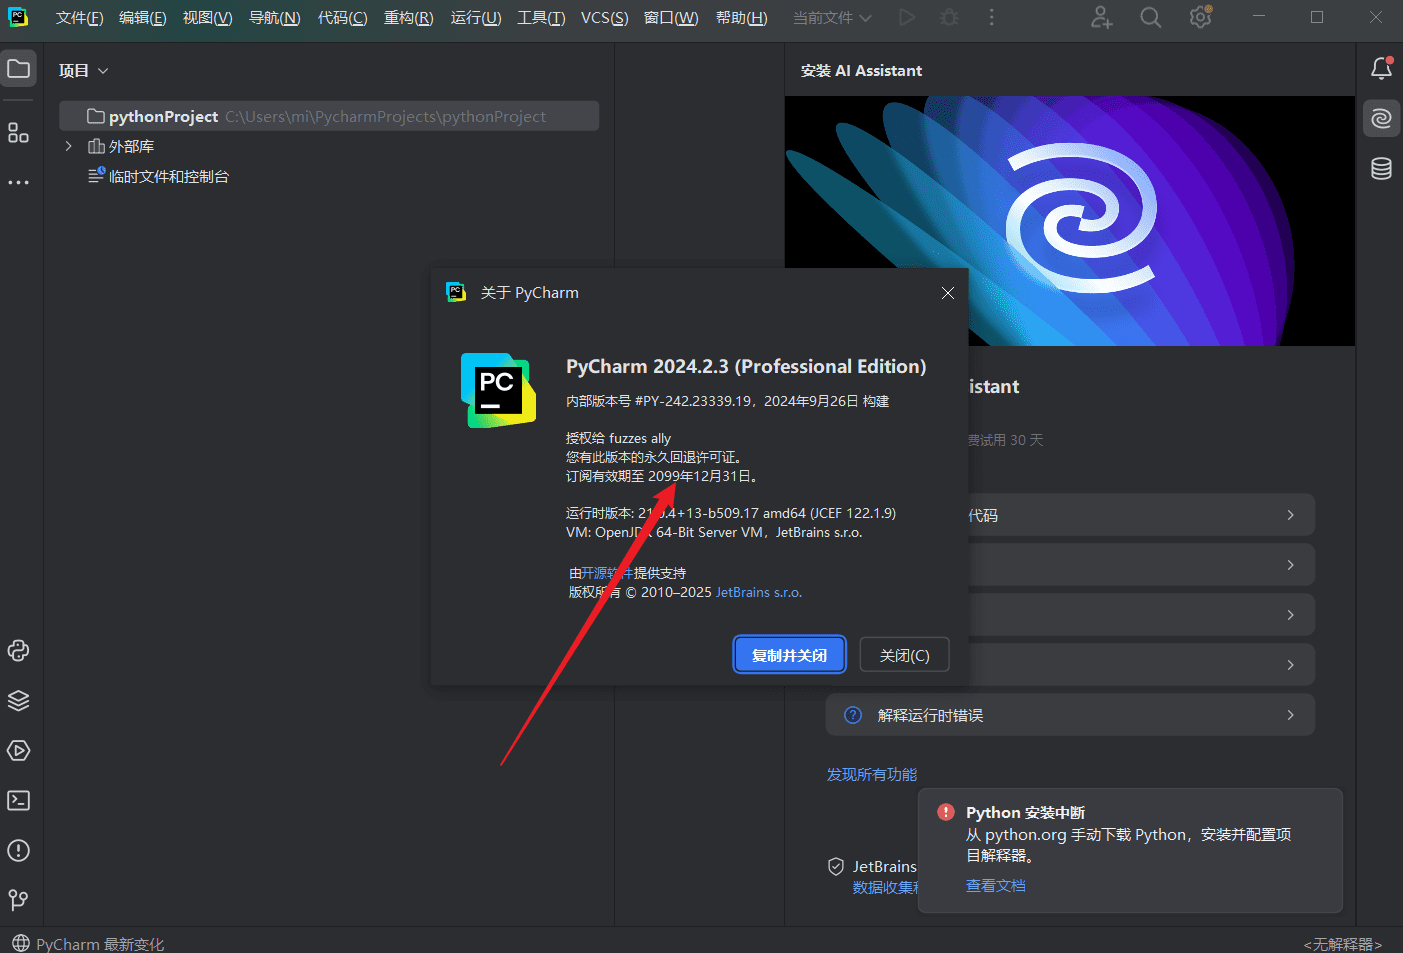Open IDE settings gear icon
Image resolution: width=1403 pixels, height=953 pixels.
pyautogui.click(x=1200, y=17)
